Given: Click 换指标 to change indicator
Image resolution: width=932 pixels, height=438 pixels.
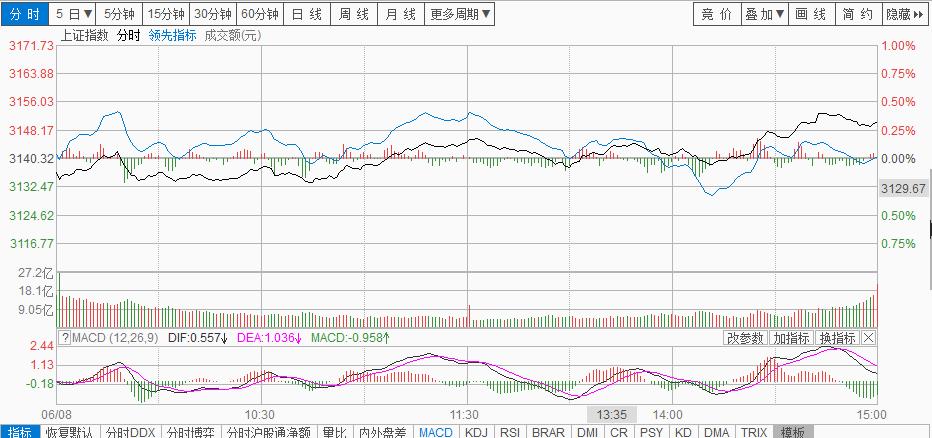Looking at the screenshot, I should 837,338.
